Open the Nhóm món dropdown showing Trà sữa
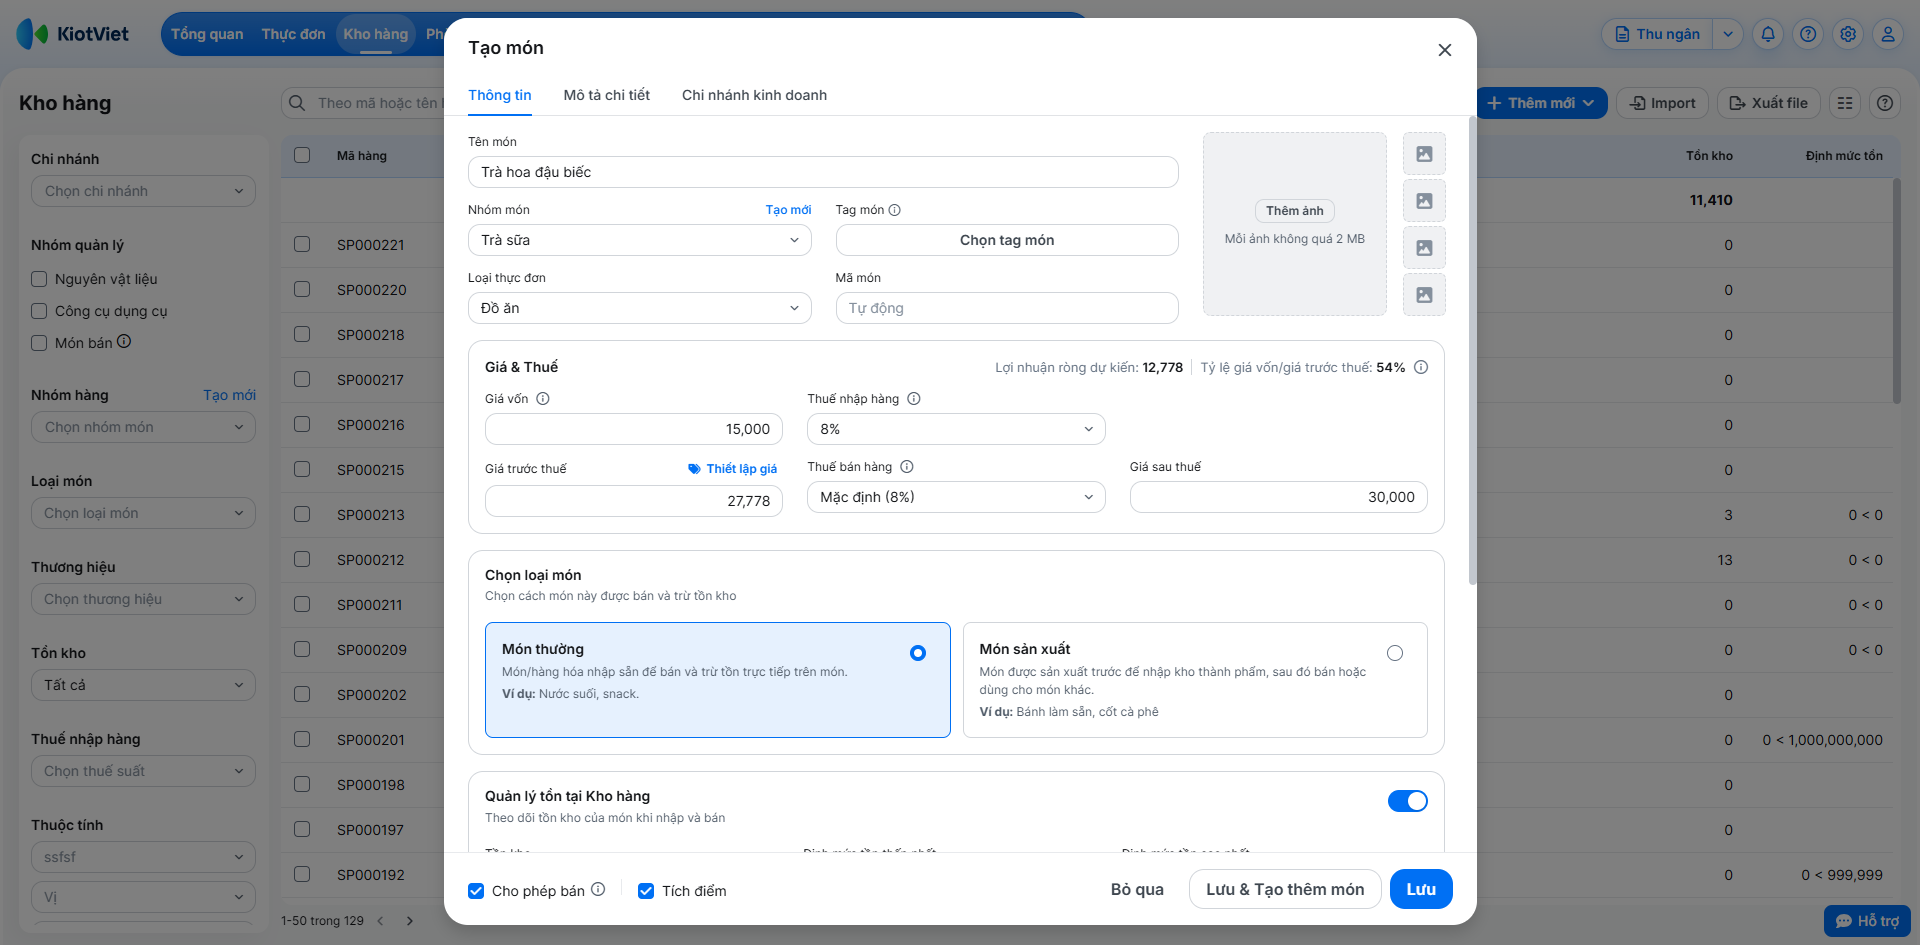This screenshot has height=945, width=1920. tap(639, 240)
